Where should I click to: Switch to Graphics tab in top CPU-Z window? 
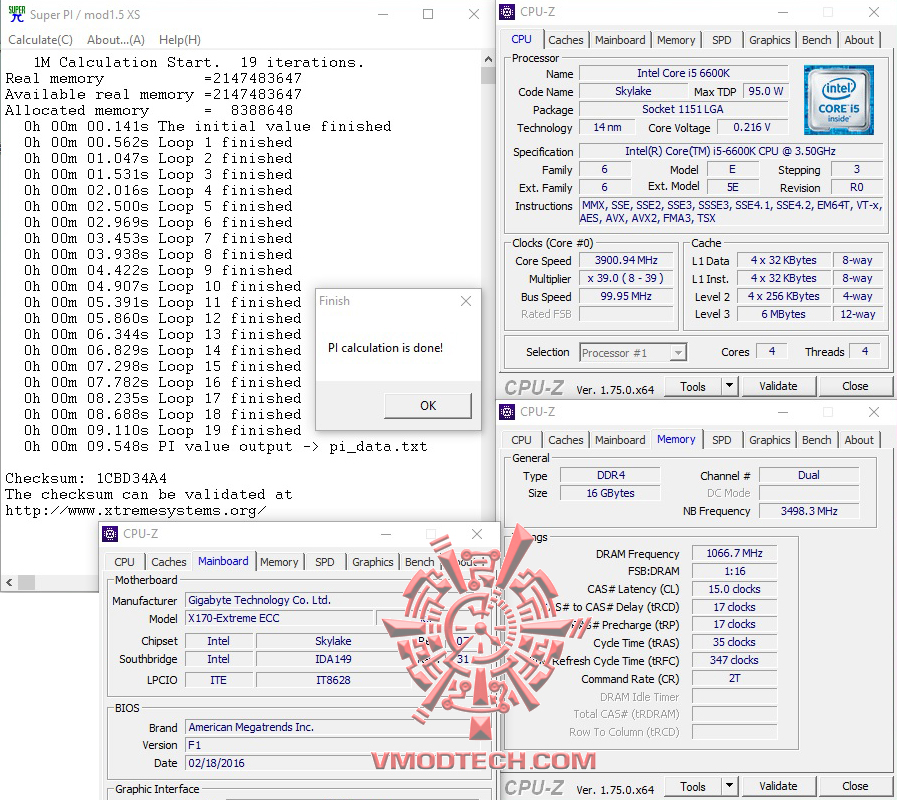[x=769, y=40]
